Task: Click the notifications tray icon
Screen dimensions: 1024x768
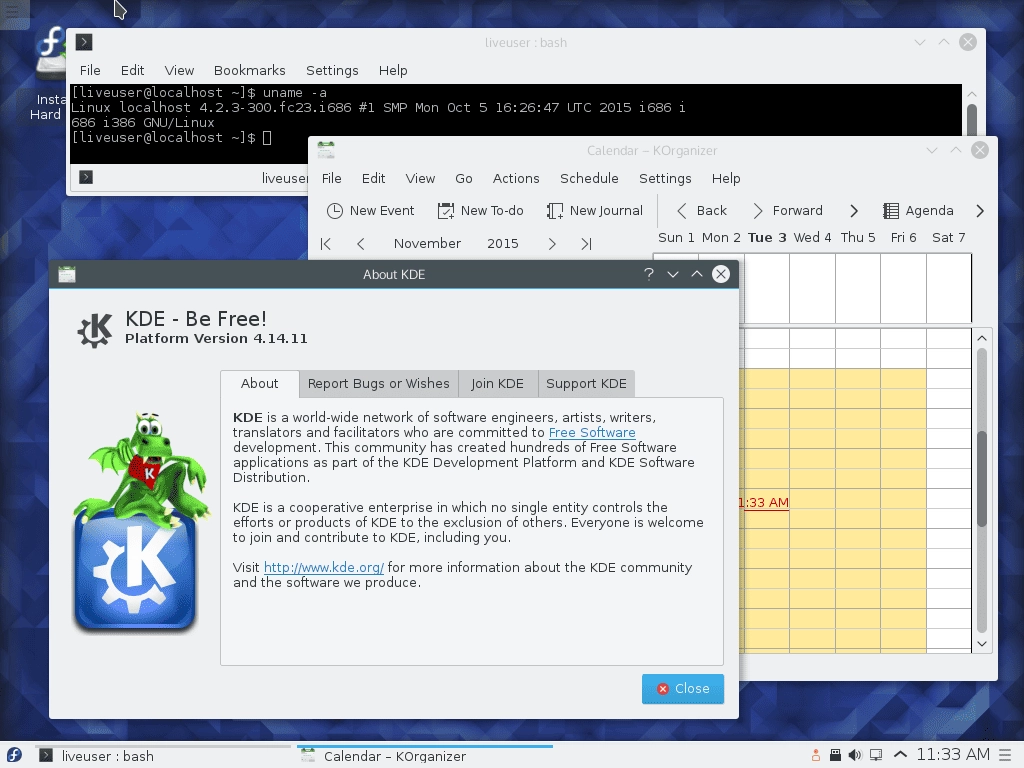Action: 816,756
